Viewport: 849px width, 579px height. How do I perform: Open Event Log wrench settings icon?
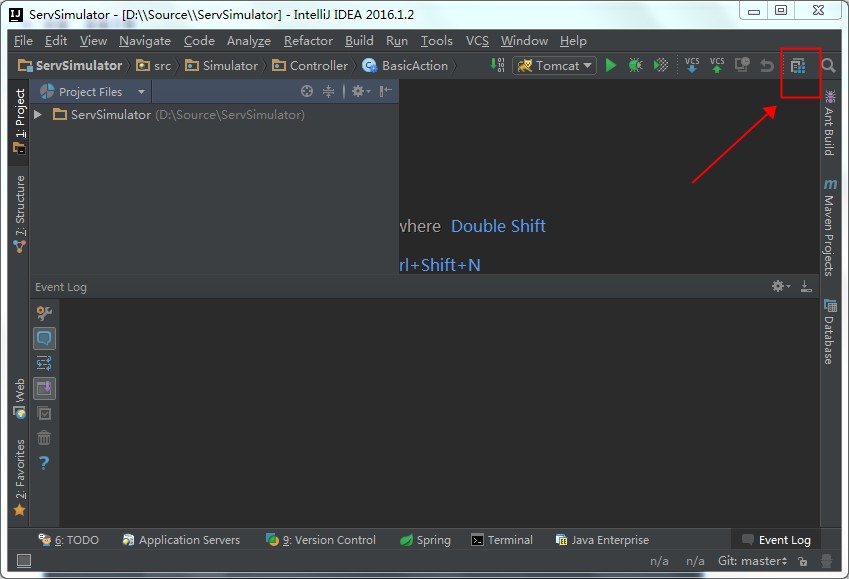(x=44, y=313)
